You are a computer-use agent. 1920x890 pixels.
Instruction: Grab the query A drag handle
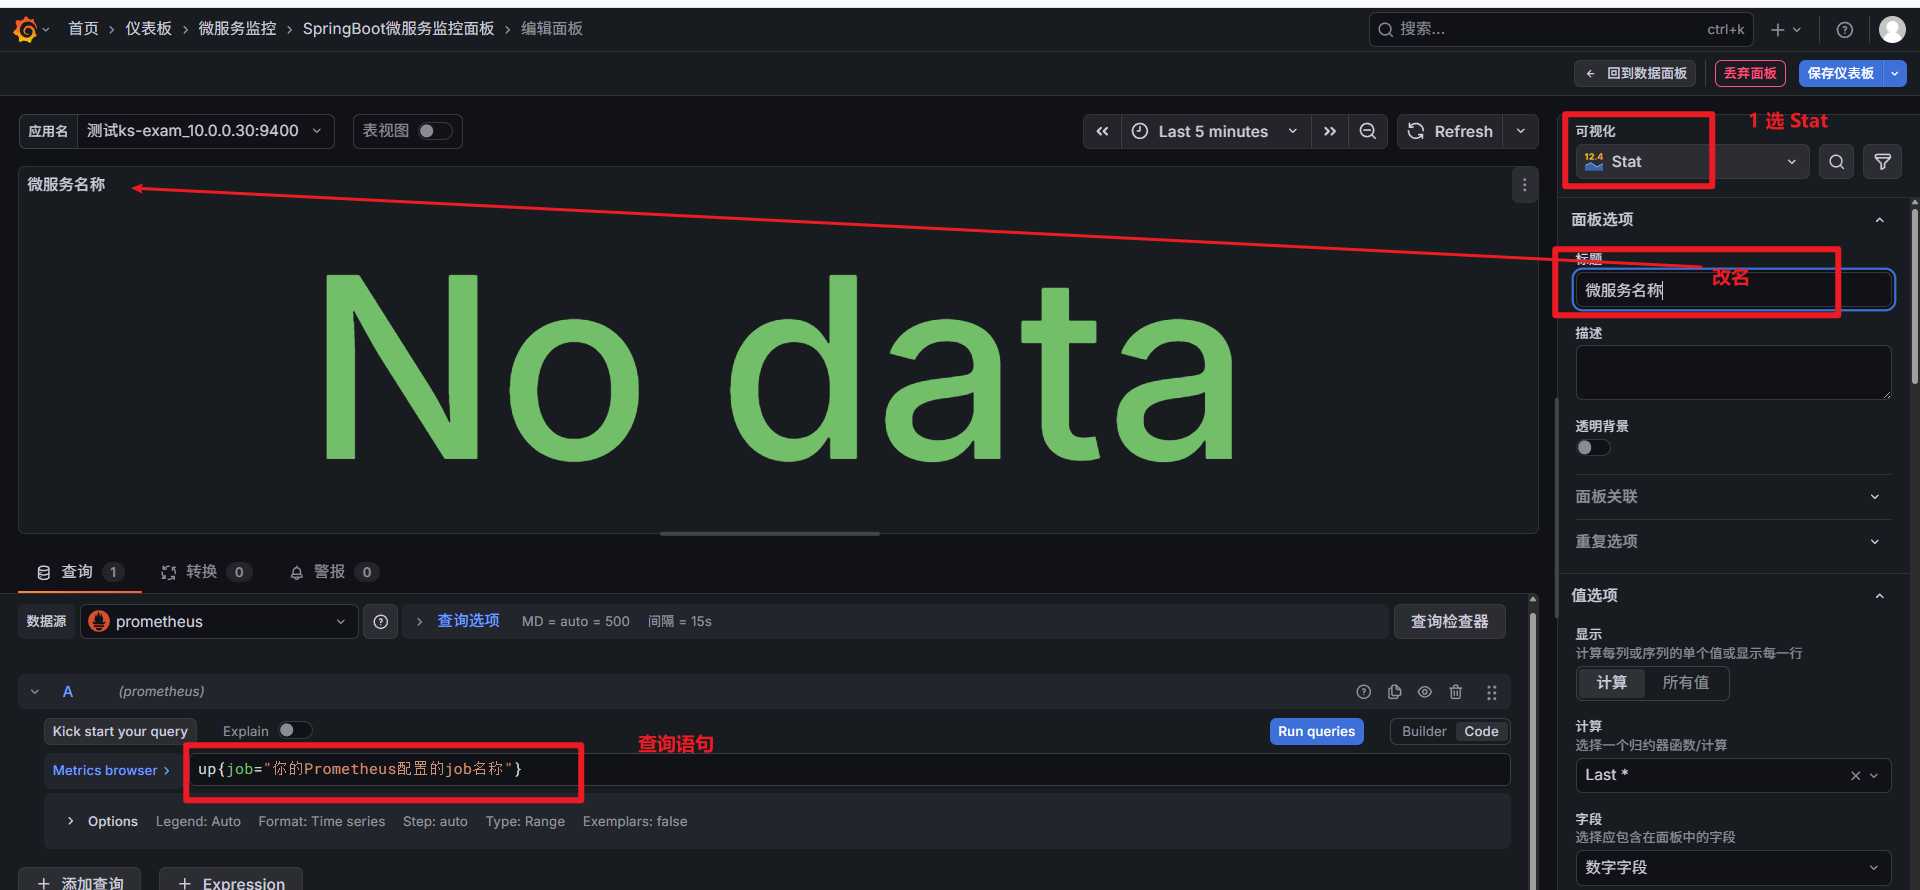click(1491, 692)
